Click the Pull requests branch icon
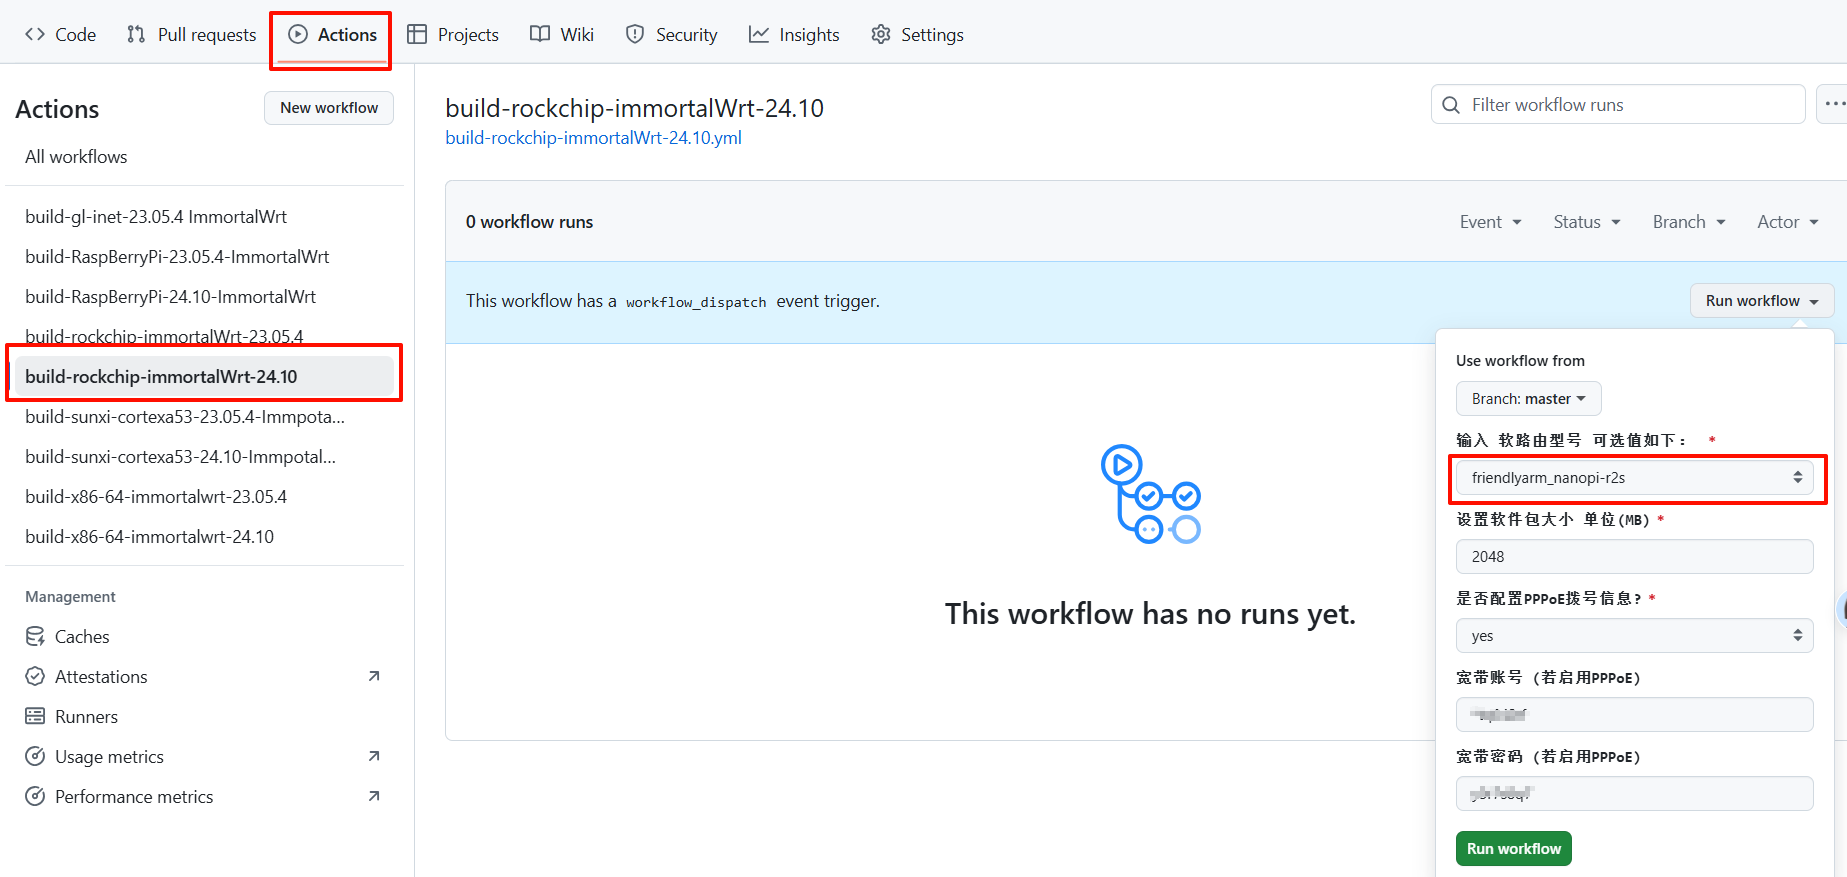This screenshot has width=1847, height=877. [136, 34]
